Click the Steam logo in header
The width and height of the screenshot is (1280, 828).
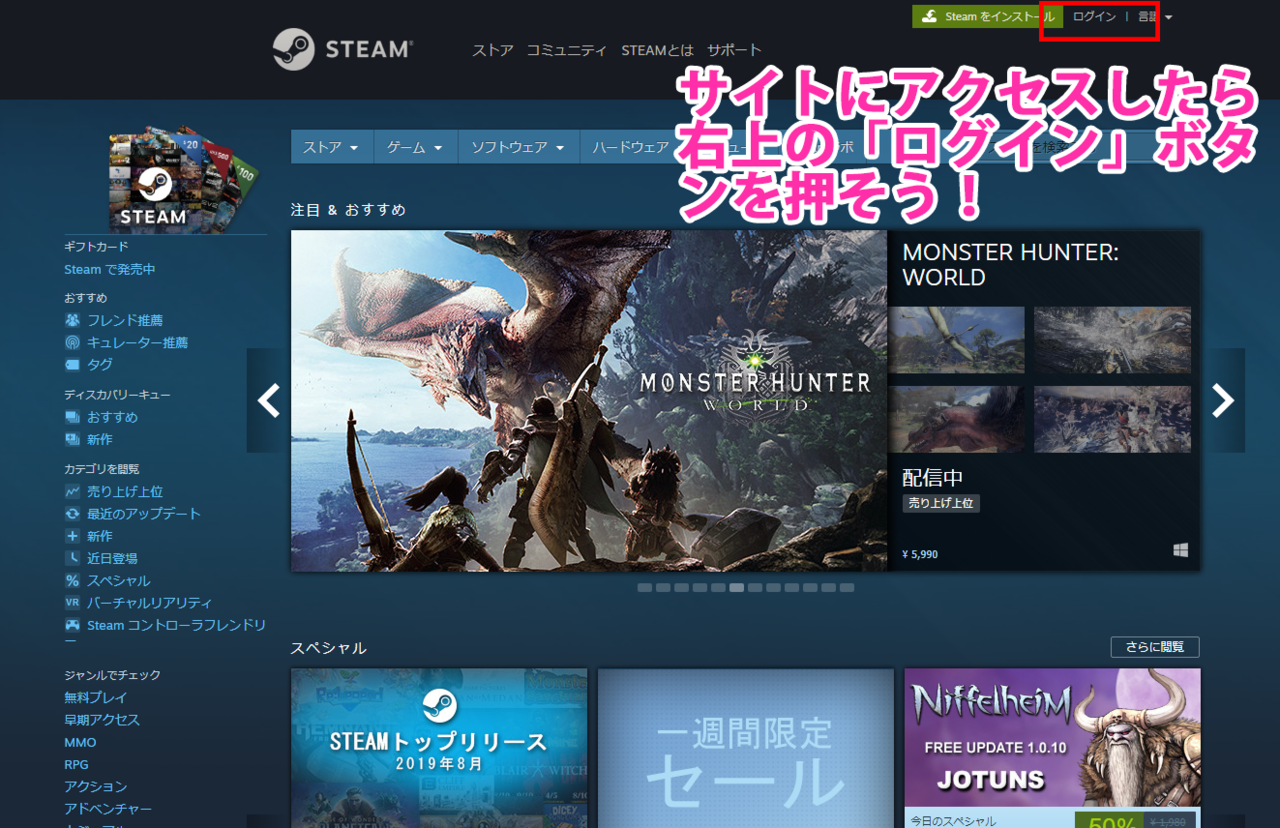[343, 49]
